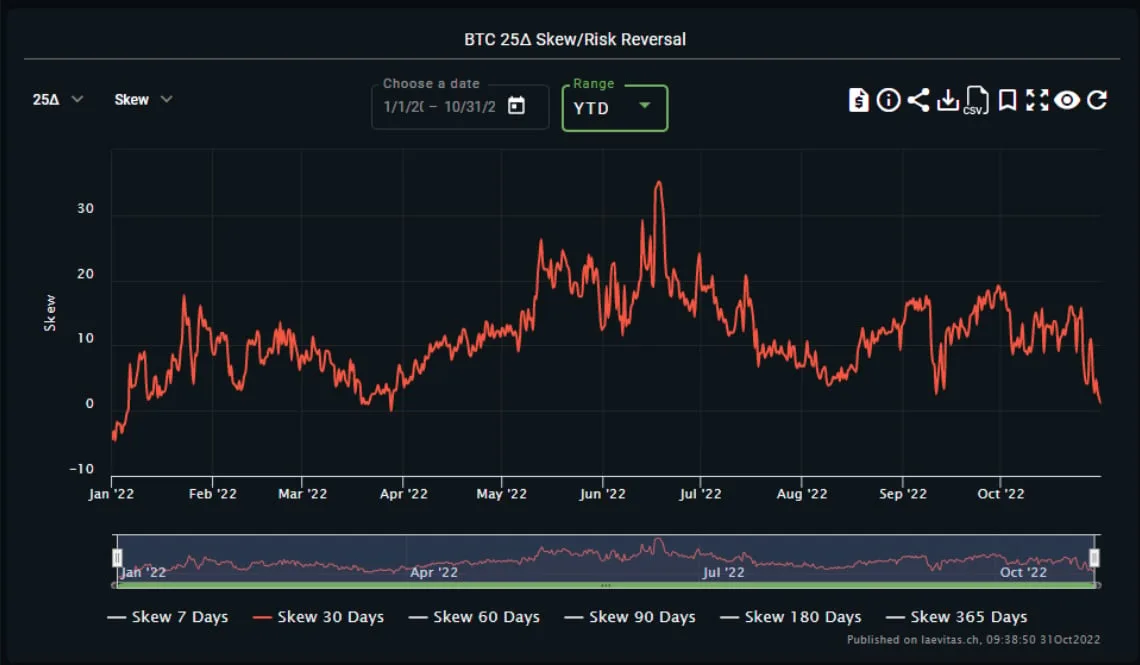This screenshot has width=1140, height=665.
Task: Click the Choose a date range field
Action: click(459, 107)
